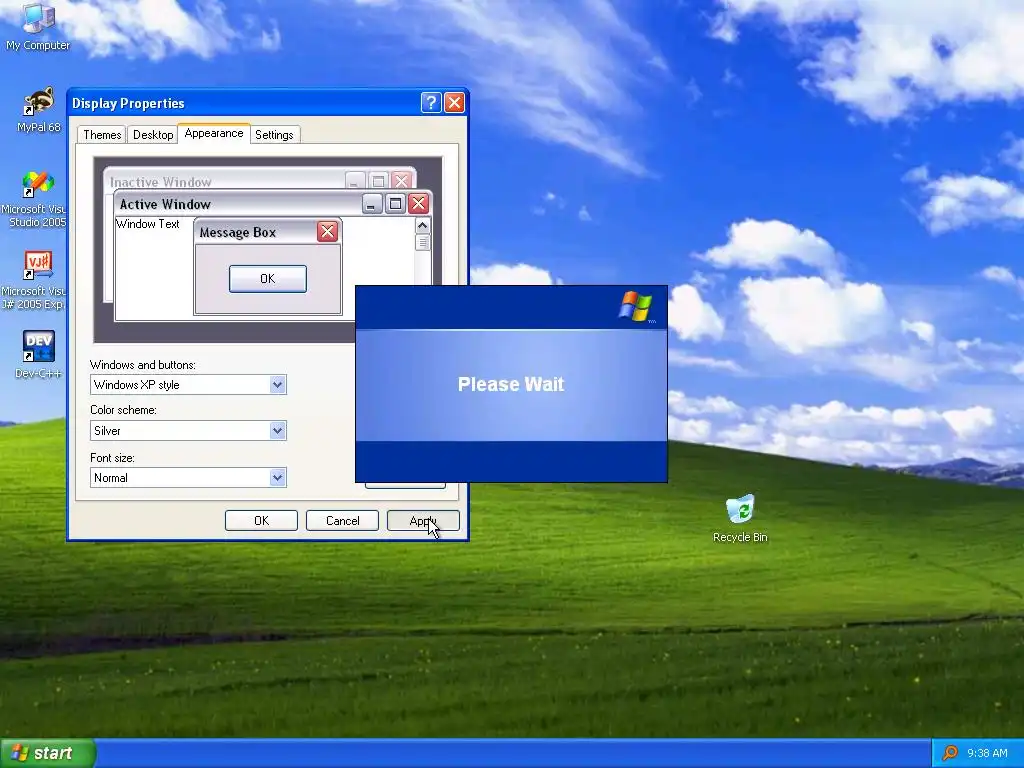Click the Active Window preview minimize icon
This screenshot has height=768, width=1024.
372,204
